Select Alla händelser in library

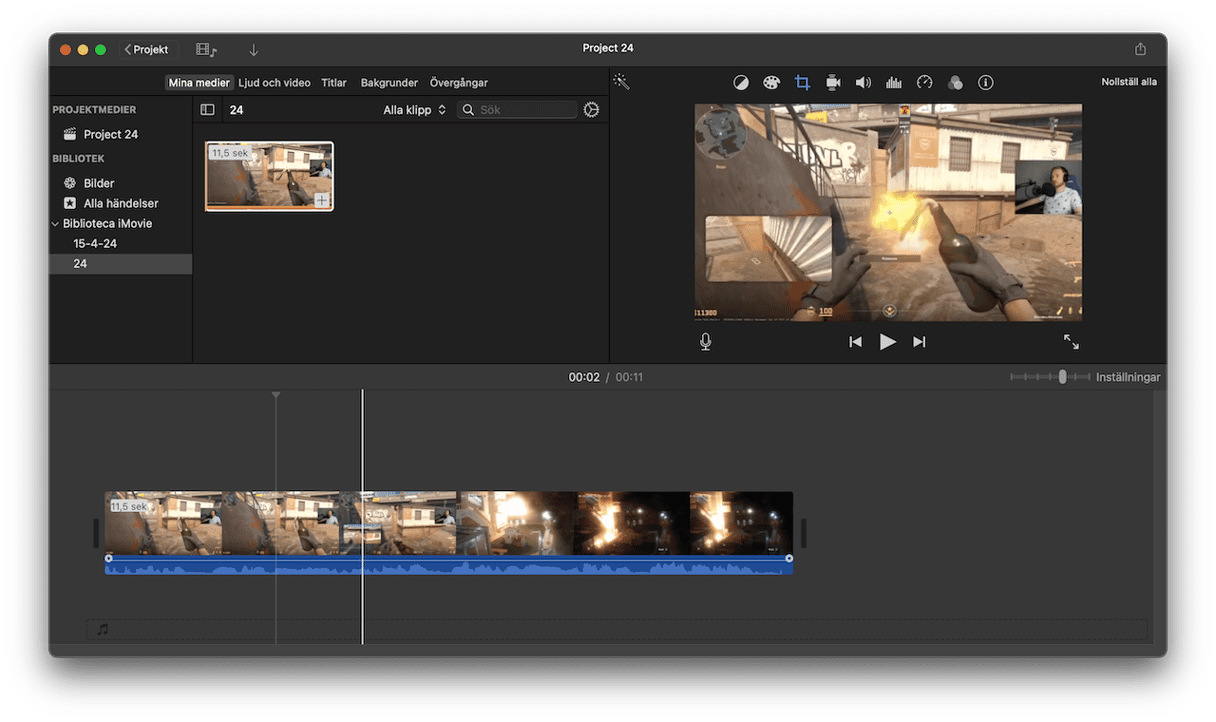tap(121, 203)
